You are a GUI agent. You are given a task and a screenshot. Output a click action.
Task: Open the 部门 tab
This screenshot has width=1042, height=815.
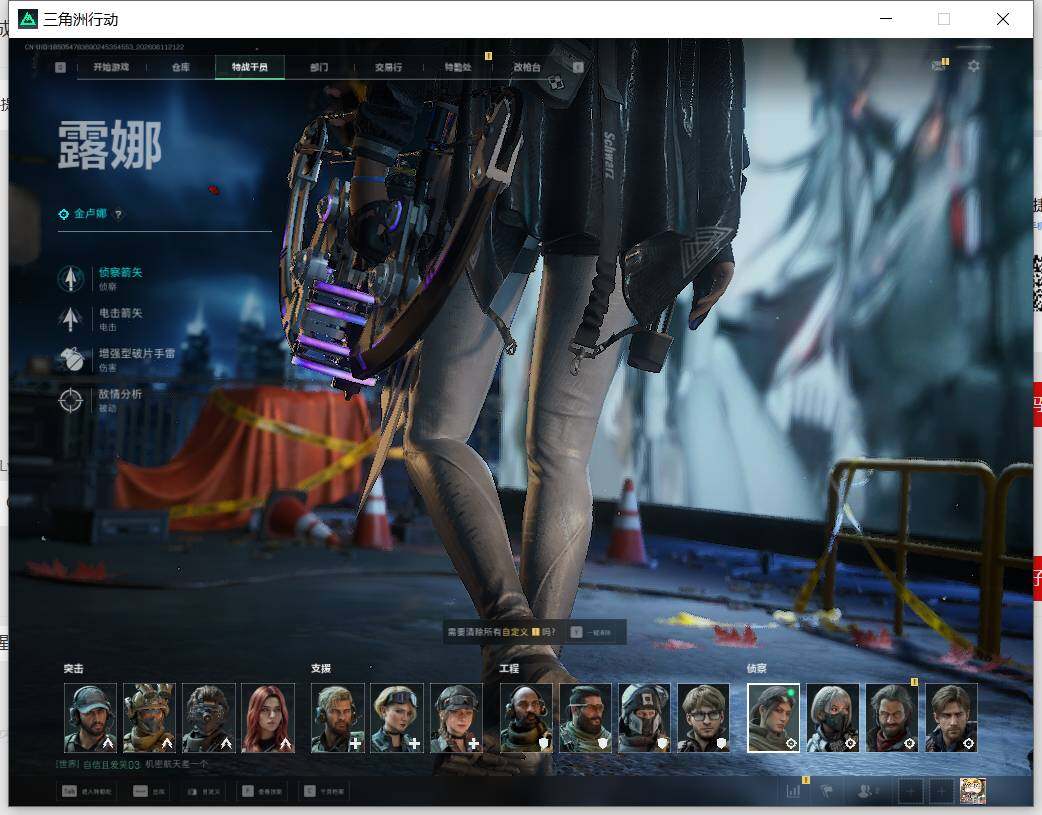click(x=319, y=67)
